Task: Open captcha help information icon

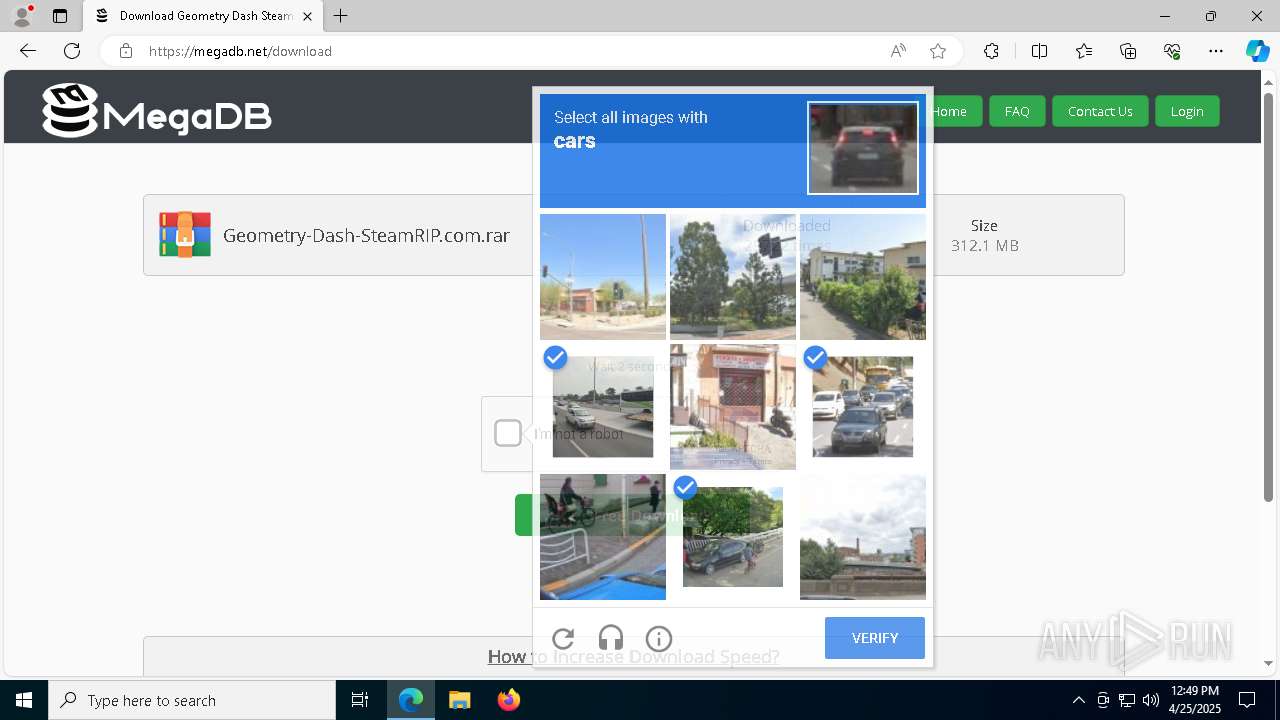Action: (659, 638)
